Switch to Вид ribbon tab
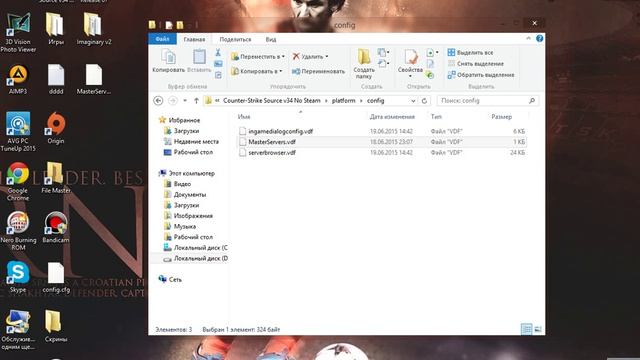This screenshot has width=640, height=360. pyautogui.click(x=271, y=39)
